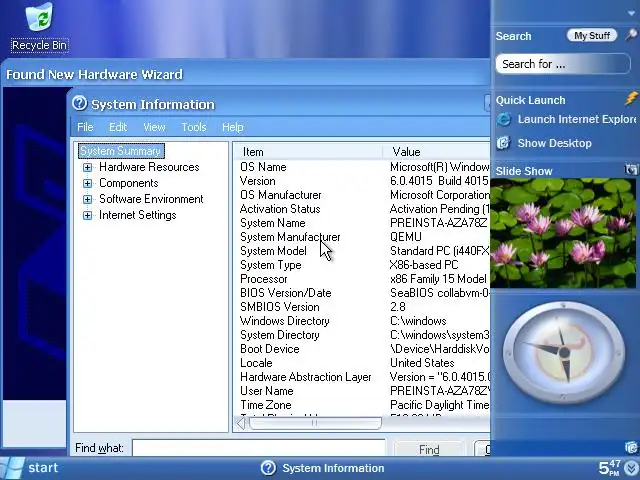The image size is (640, 480).
Task: Open the File menu
Action: coord(85,127)
